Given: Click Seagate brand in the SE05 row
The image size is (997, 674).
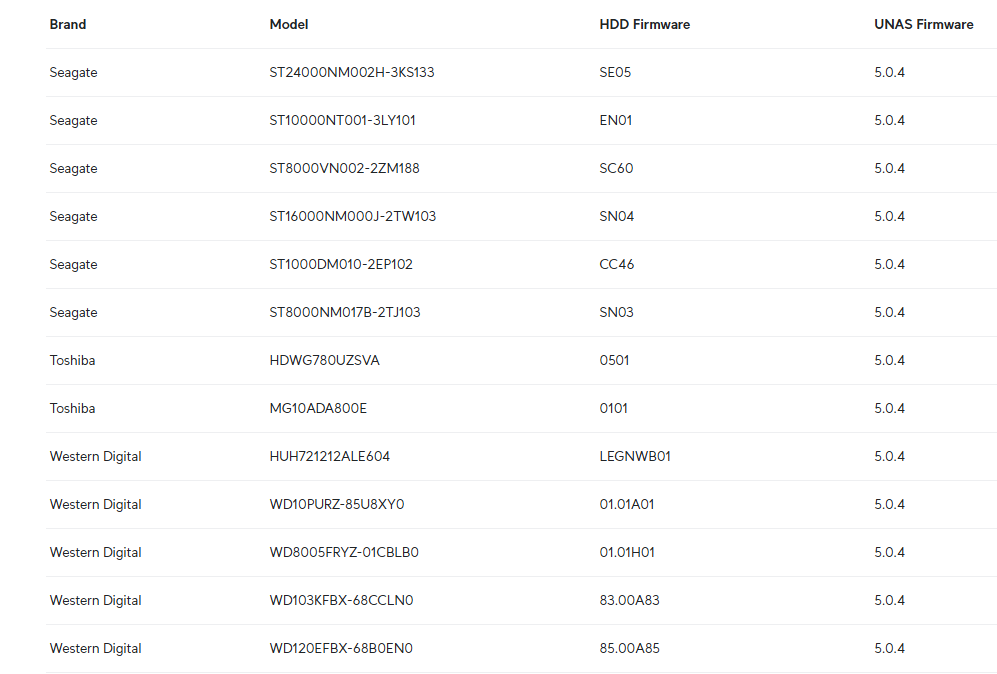Looking at the screenshot, I should tap(73, 72).
